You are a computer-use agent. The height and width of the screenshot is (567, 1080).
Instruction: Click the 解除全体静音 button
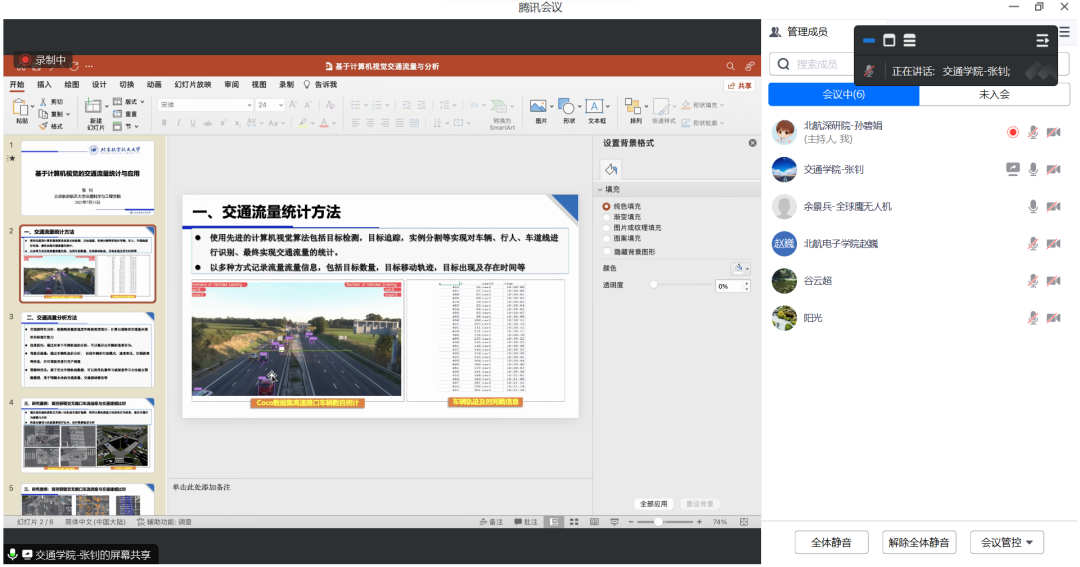click(920, 543)
